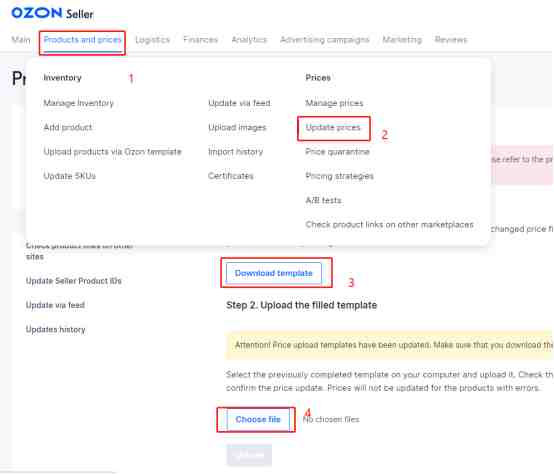Open Certificates in the dropdown menu
This screenshot has width=554, height=474.
pos(231,176)
